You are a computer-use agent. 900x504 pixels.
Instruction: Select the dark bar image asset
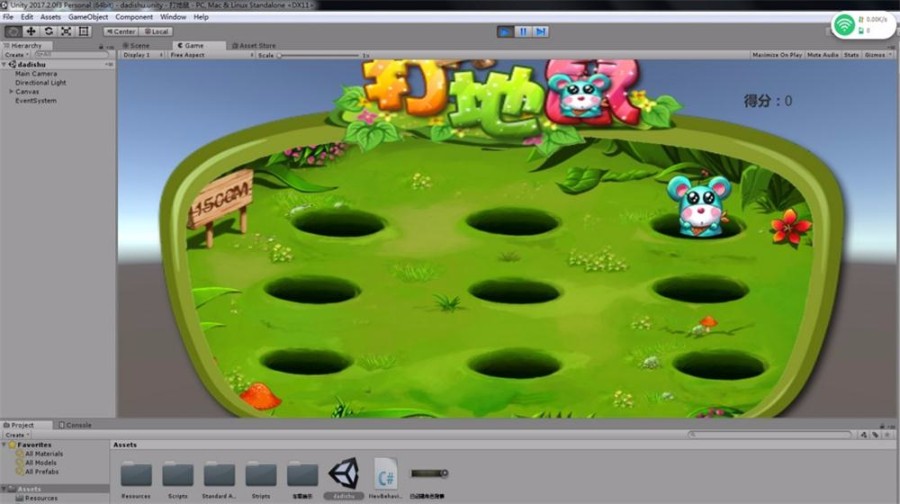(x=429, y=474)
